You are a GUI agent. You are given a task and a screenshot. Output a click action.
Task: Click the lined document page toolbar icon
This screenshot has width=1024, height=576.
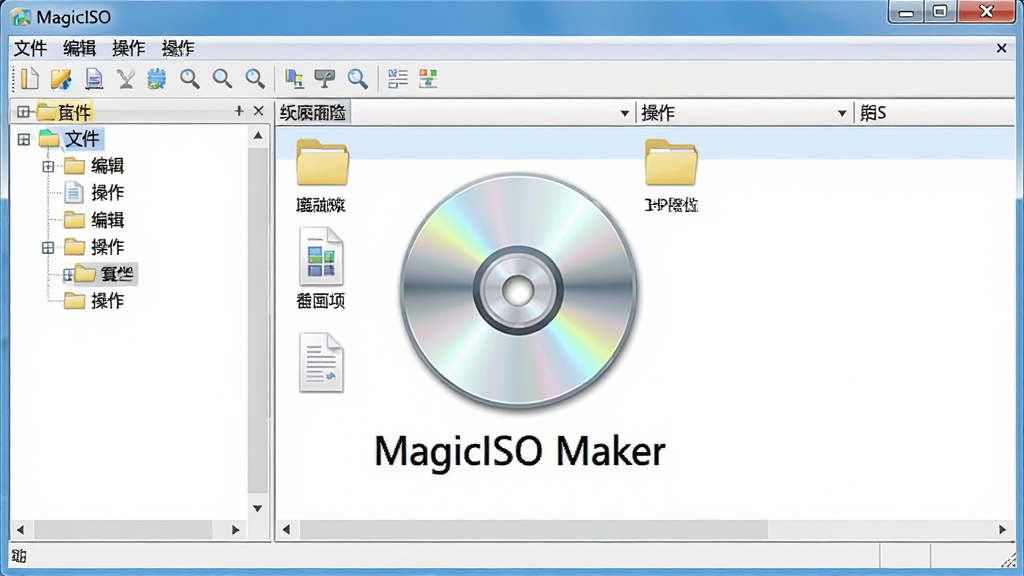[x=94, y=79]
